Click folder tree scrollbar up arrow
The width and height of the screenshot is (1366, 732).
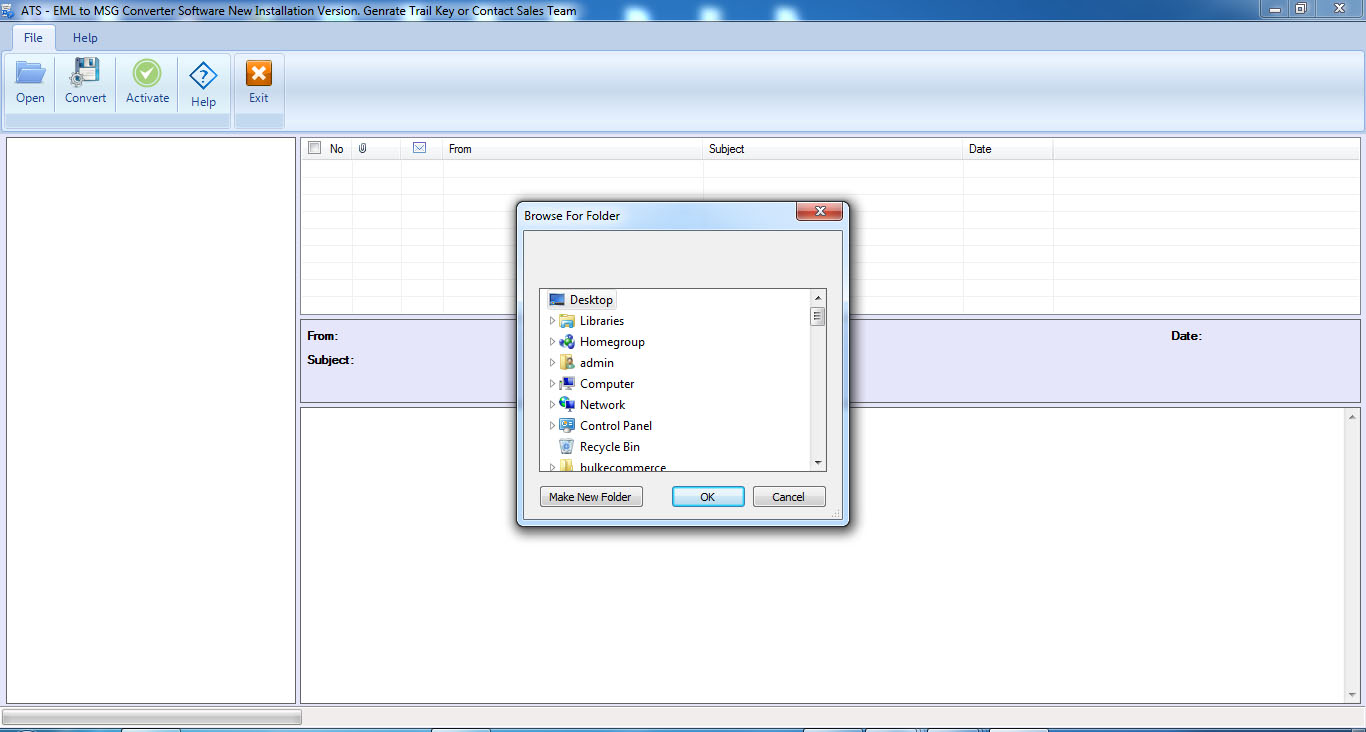(818, 298)
